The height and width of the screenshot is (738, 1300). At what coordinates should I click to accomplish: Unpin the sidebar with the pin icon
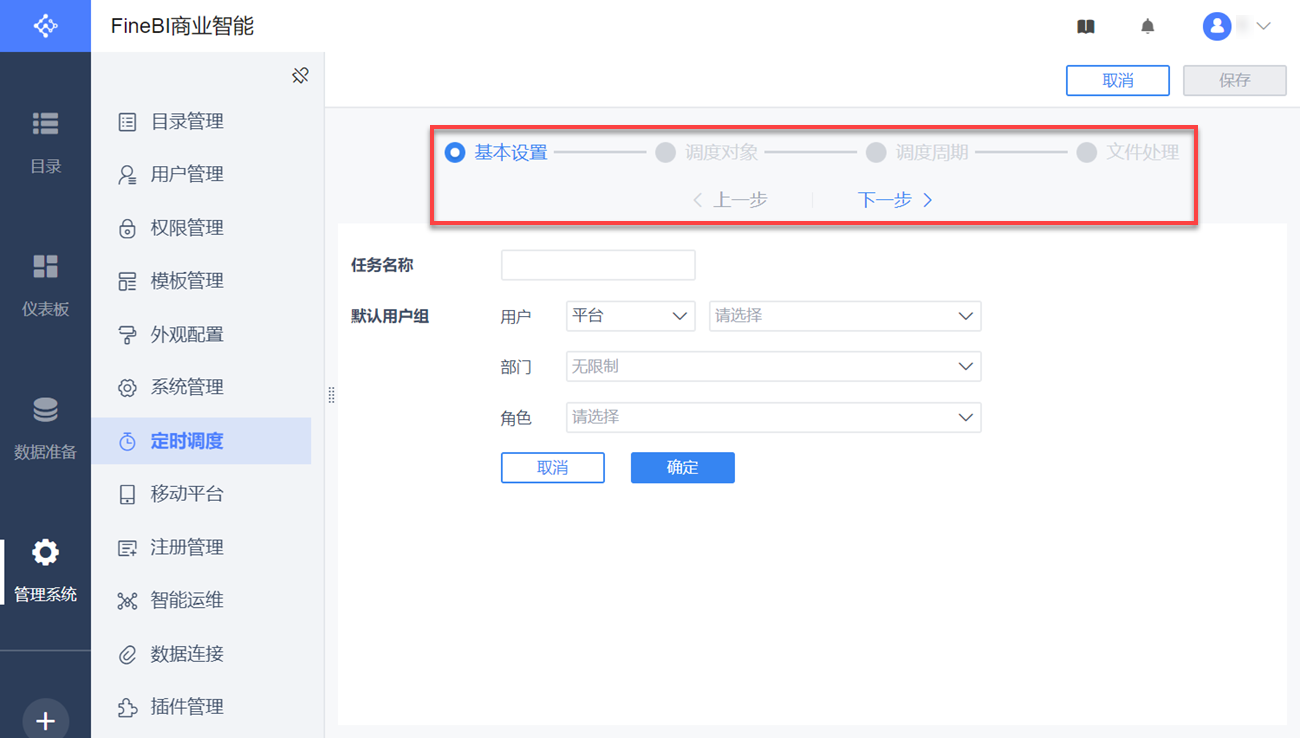[300, 76]
